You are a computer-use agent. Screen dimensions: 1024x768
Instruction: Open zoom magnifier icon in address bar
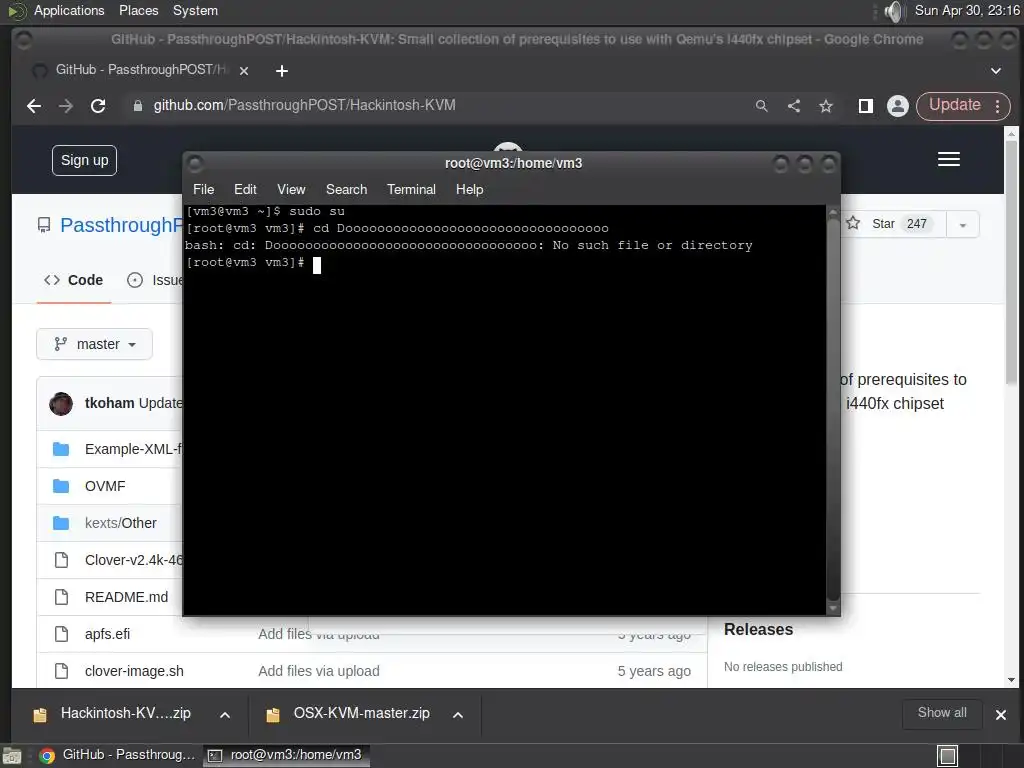pyautogui.click(x=761, y=106)
